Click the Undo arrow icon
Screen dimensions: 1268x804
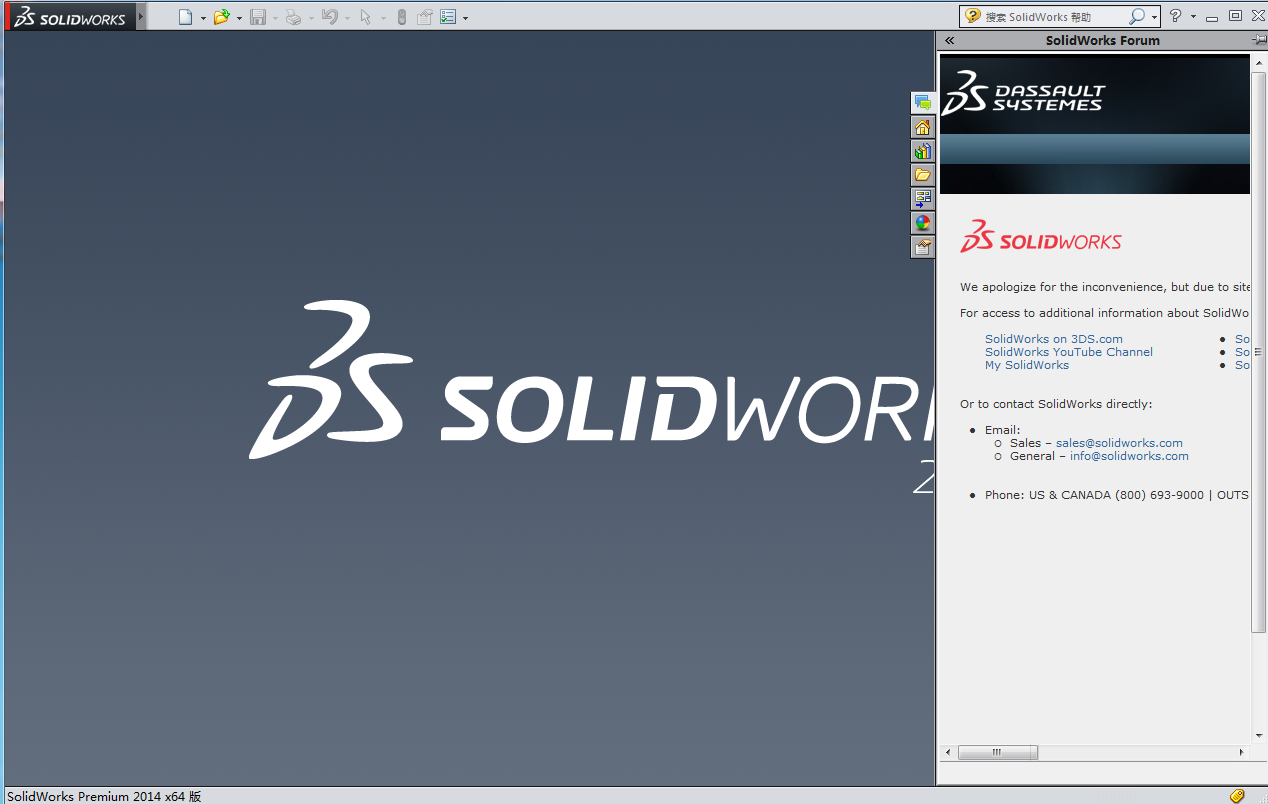pyautogui.click(x=329, y=17)
